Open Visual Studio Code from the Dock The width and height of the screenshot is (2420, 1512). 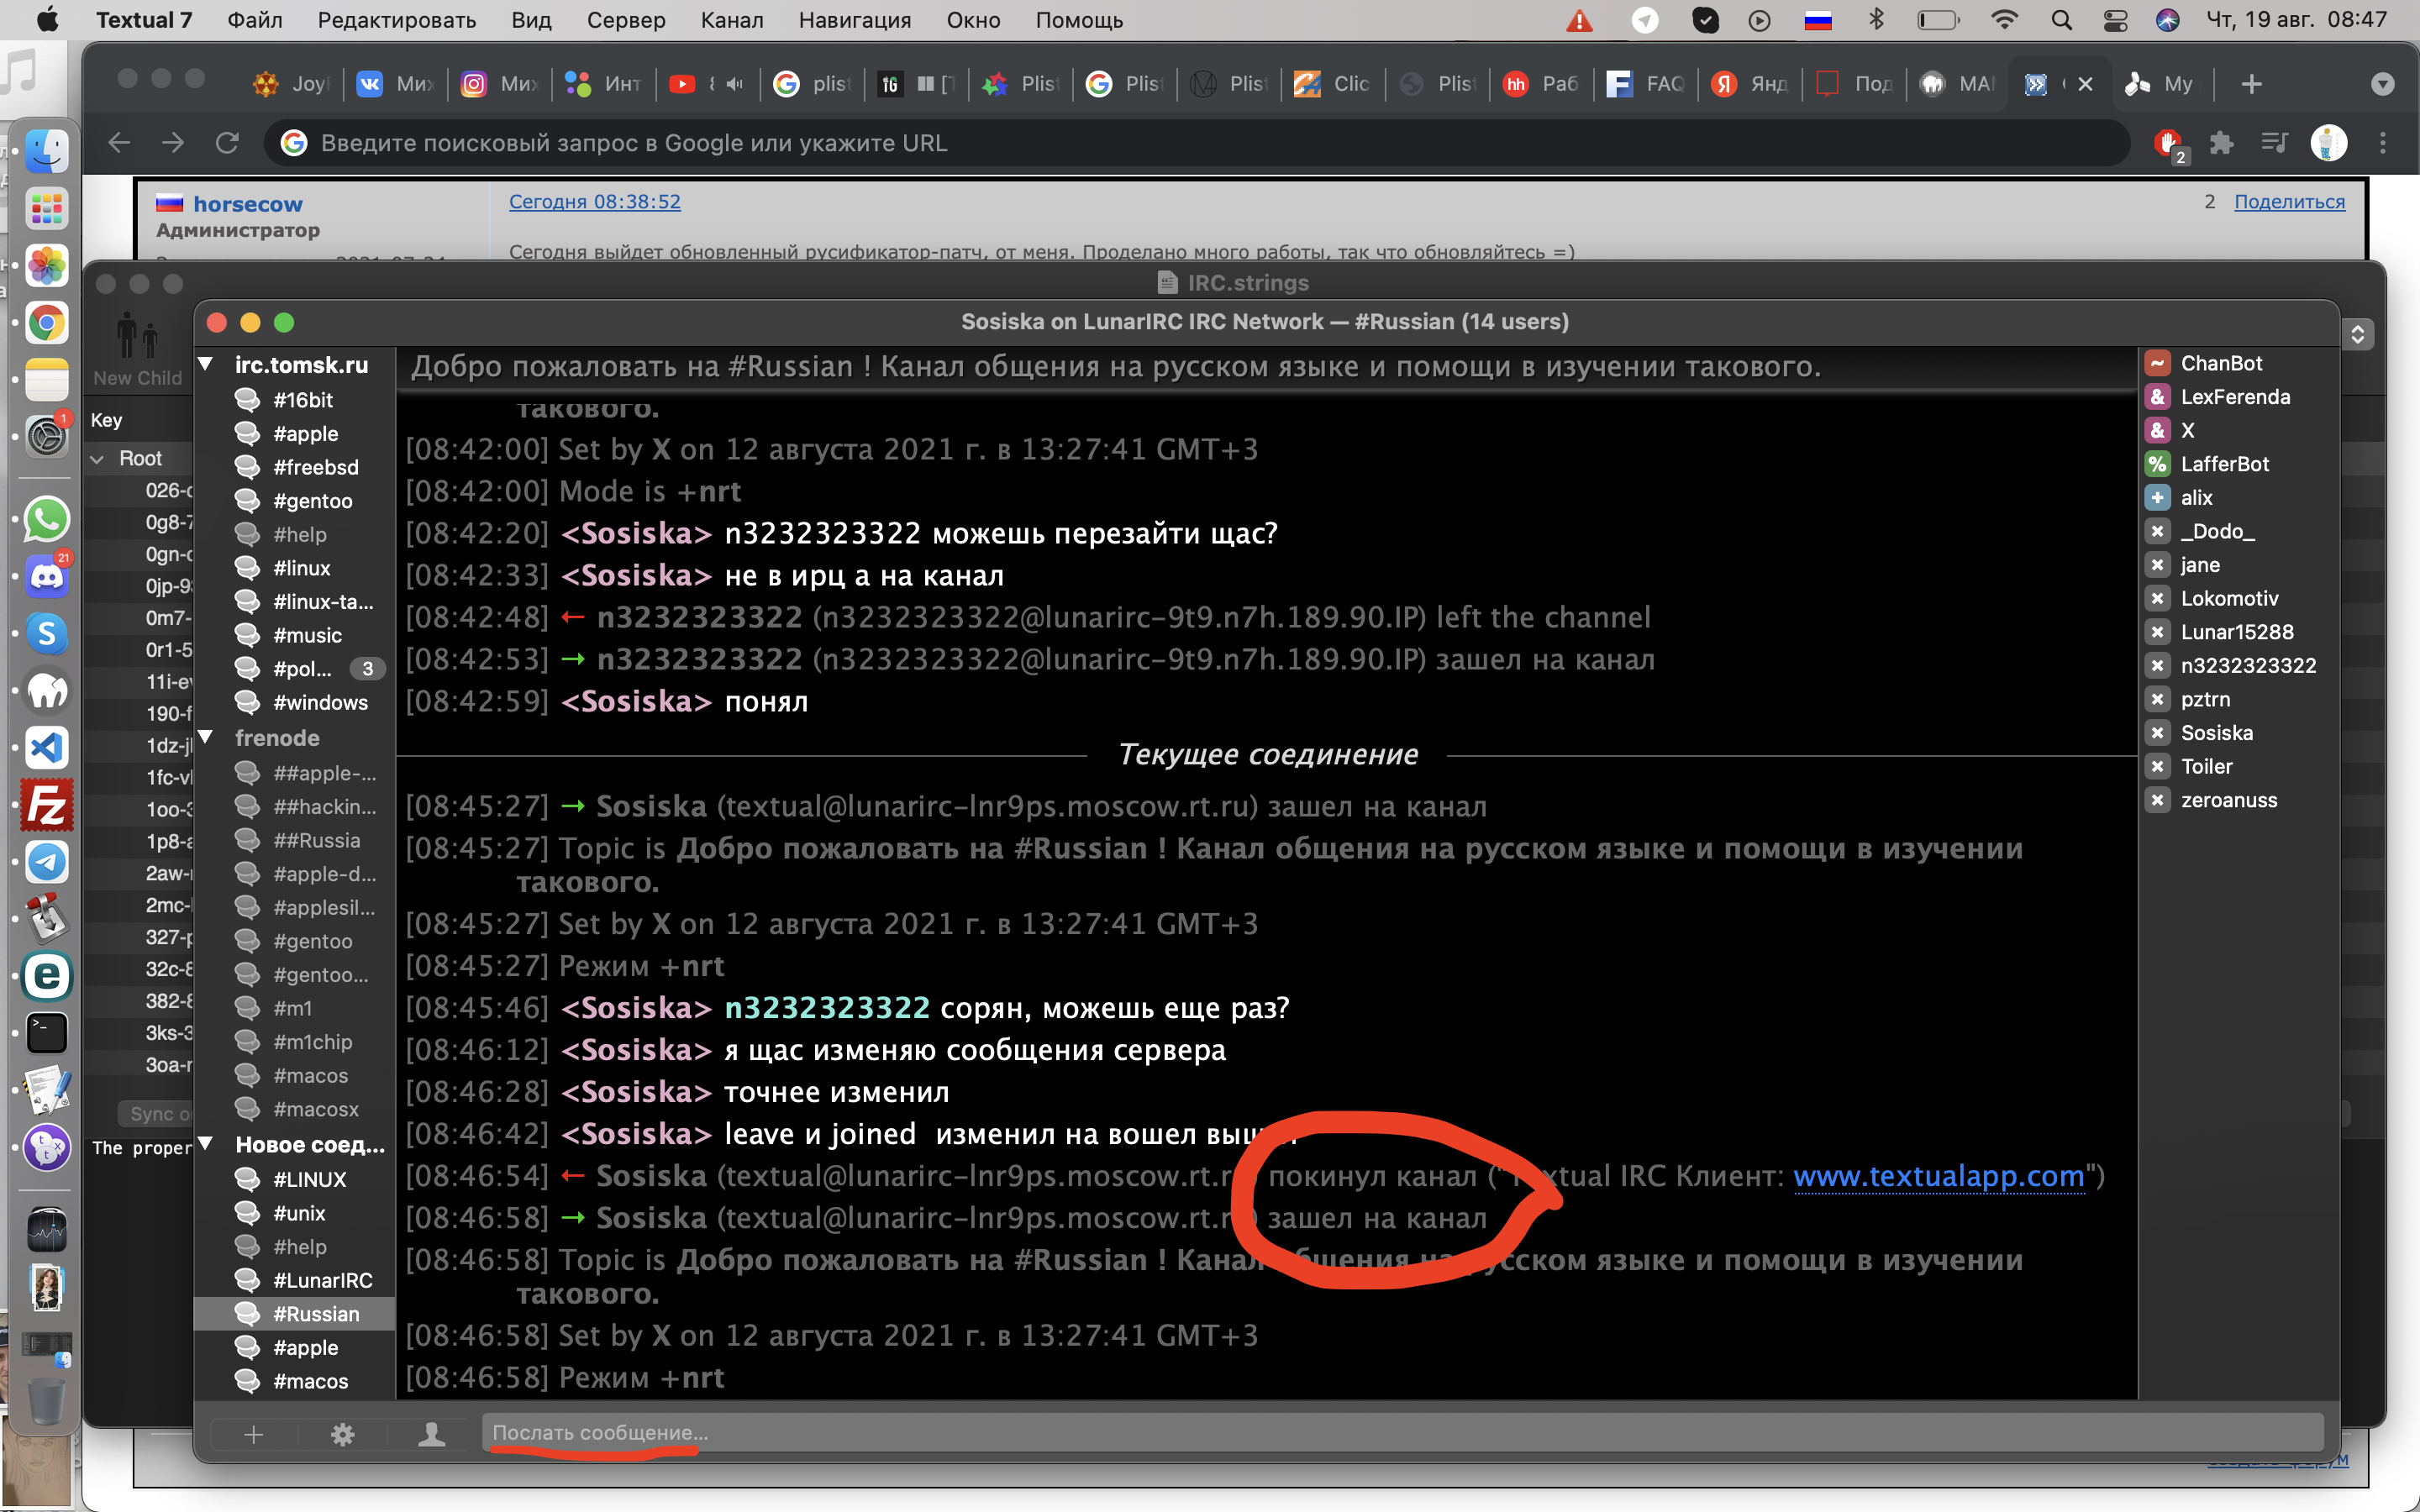pos(46,748)
